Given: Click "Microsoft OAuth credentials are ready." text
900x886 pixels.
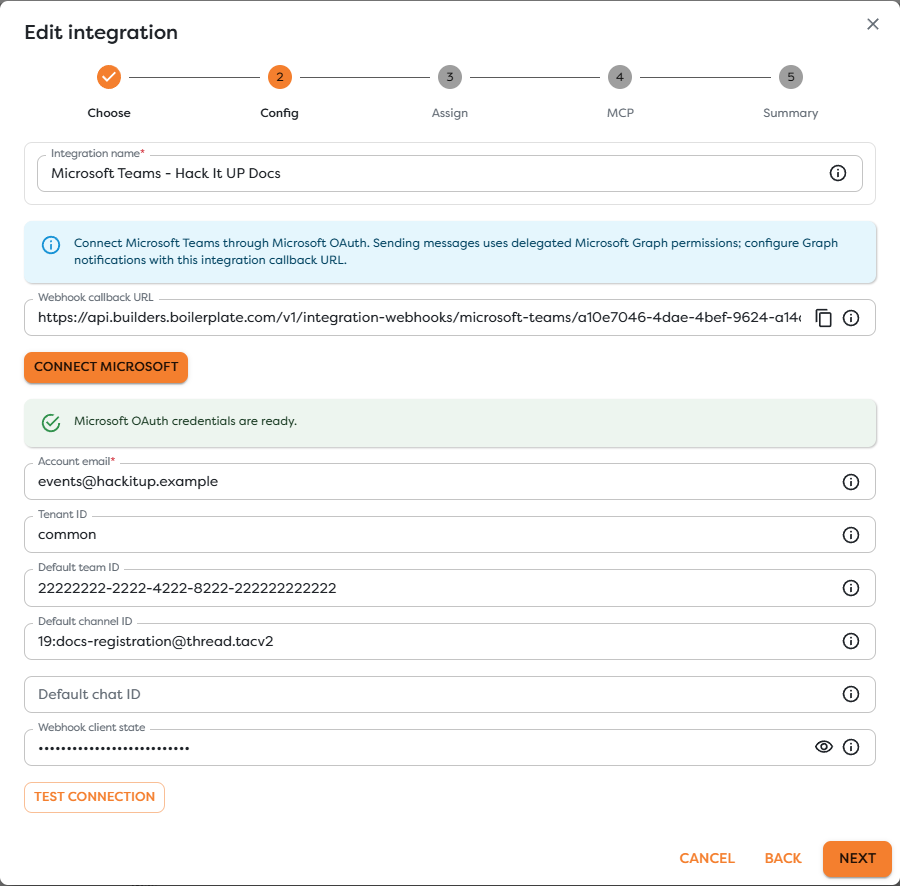Looking at the screenshot, I should tap(185, 421).
